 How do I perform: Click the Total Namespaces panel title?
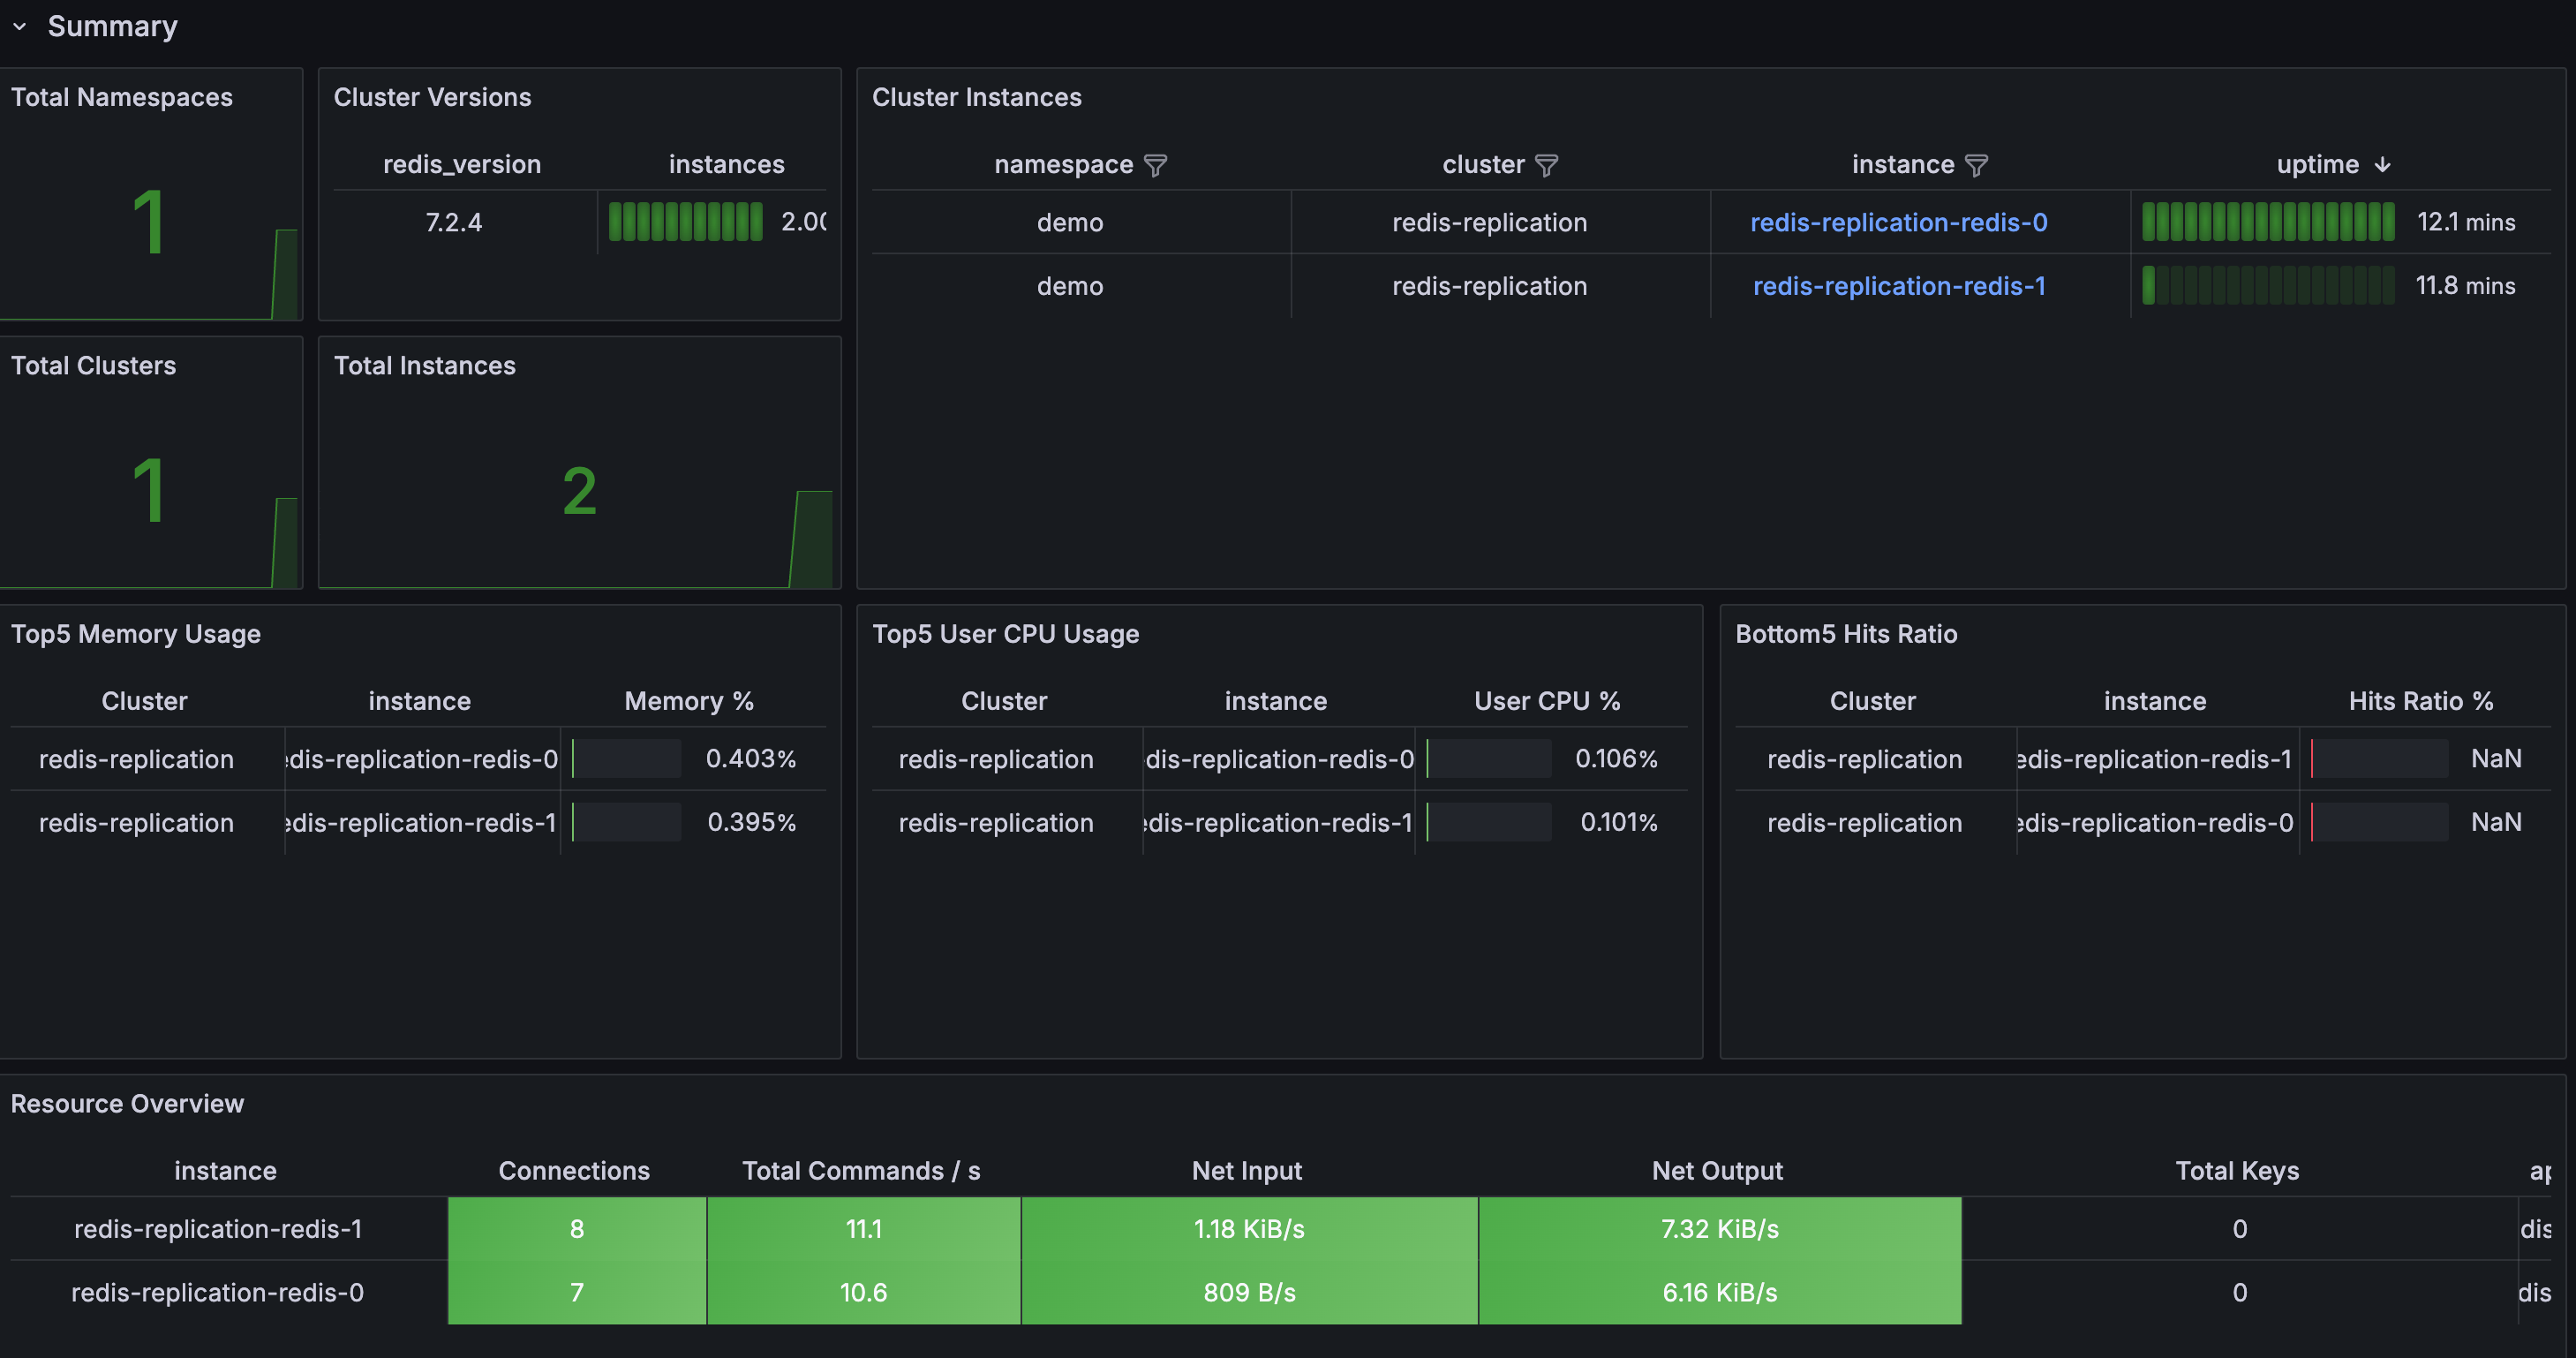click(121, 97)
